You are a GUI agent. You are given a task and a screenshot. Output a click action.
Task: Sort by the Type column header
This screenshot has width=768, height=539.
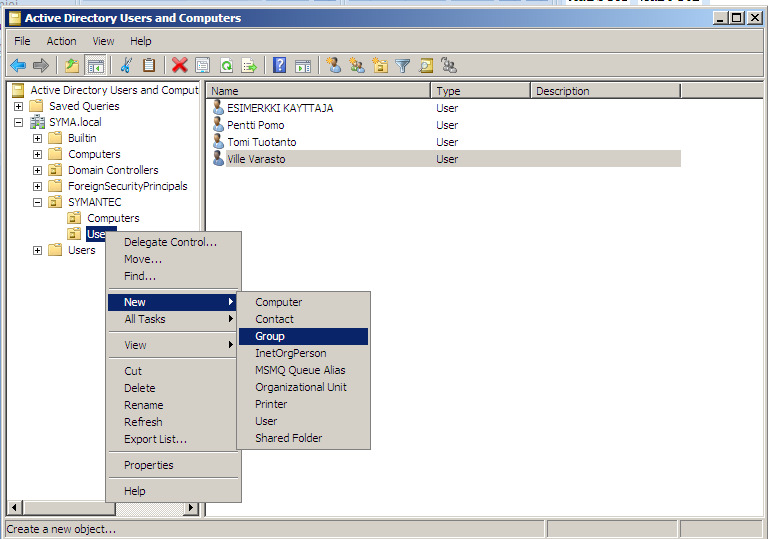point(480,91)
